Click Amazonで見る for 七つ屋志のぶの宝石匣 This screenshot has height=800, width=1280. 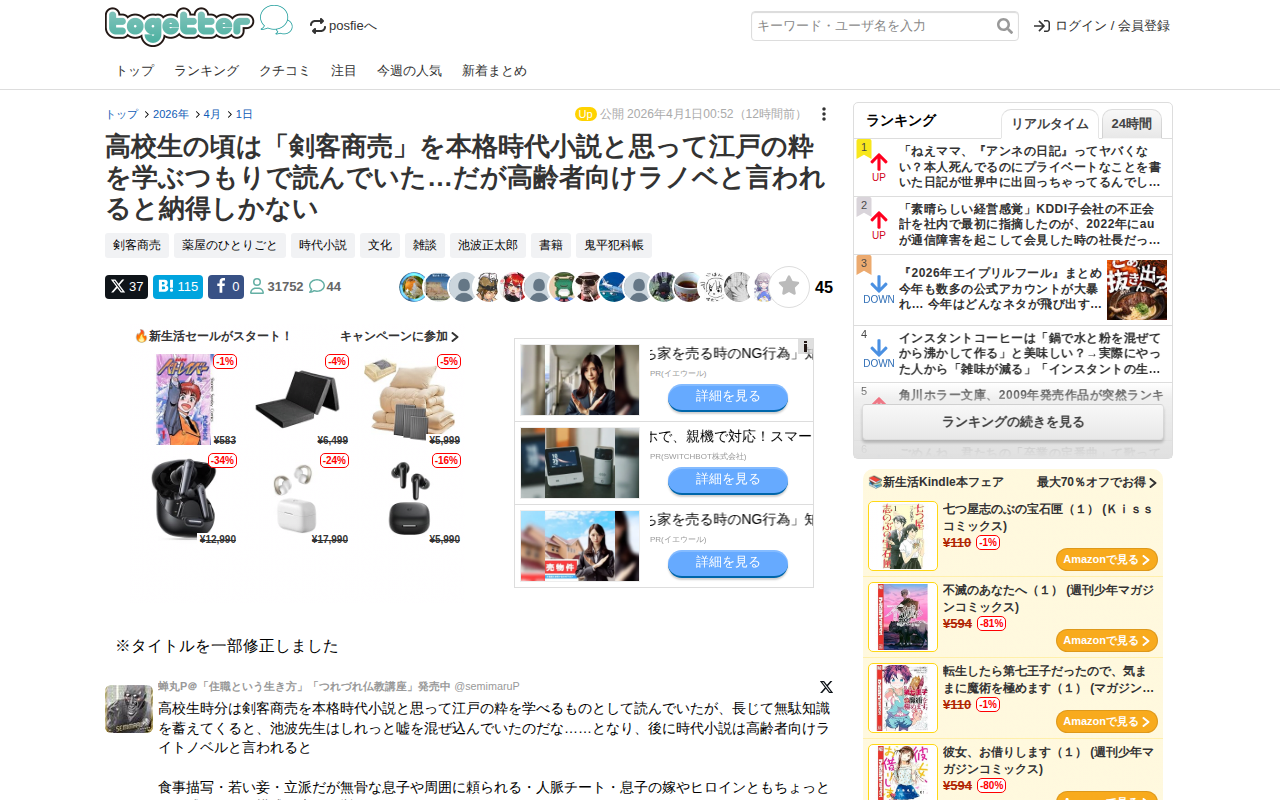tap(1107, 560)
